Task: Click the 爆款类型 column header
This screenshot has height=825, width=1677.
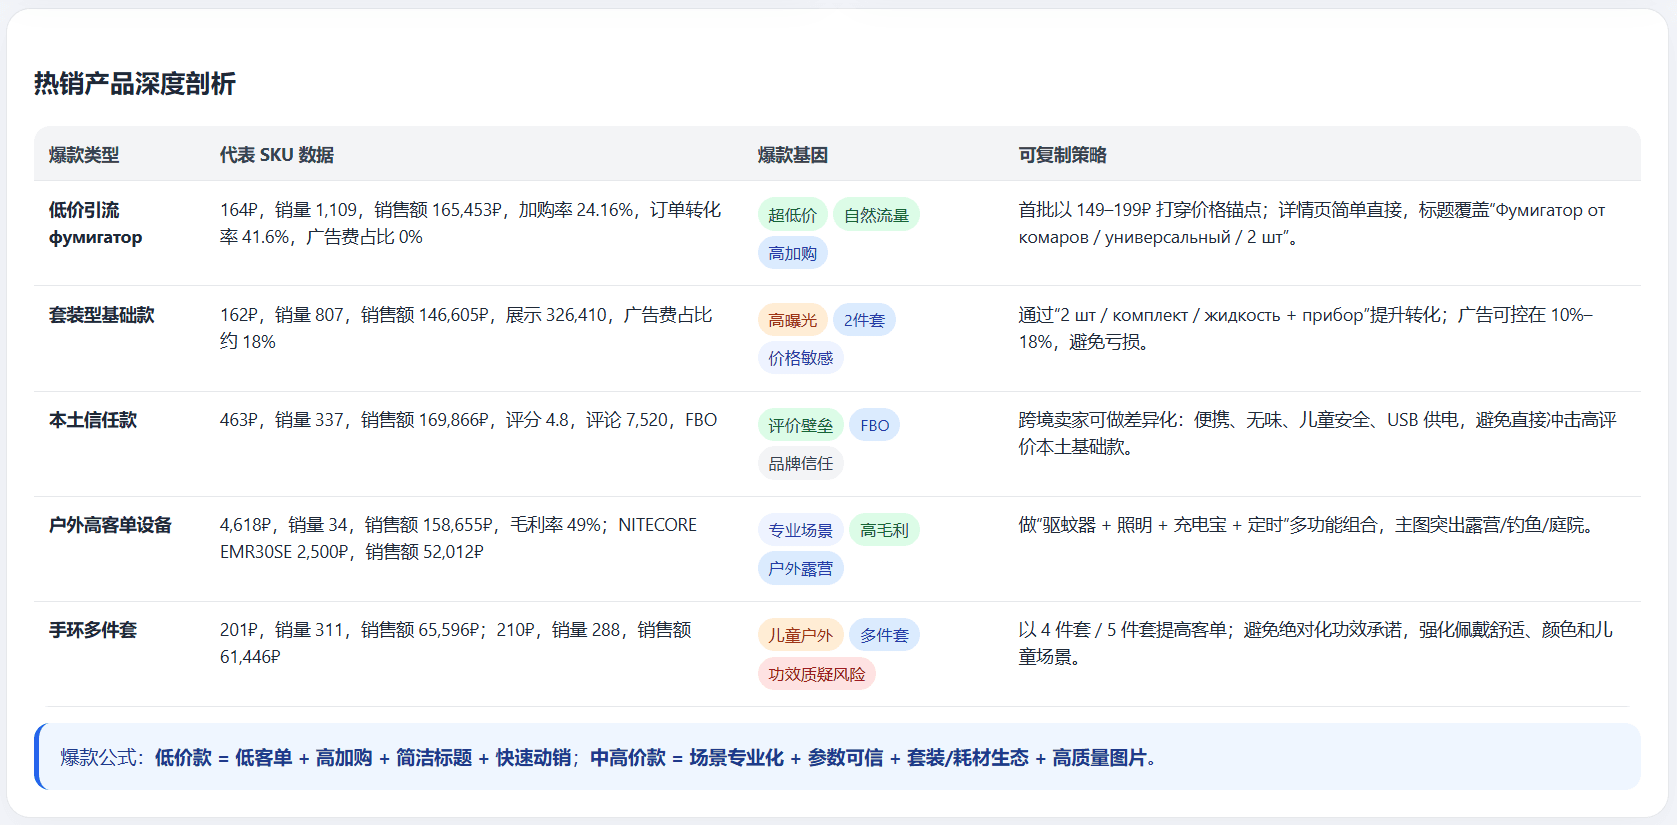Action: 84,155
